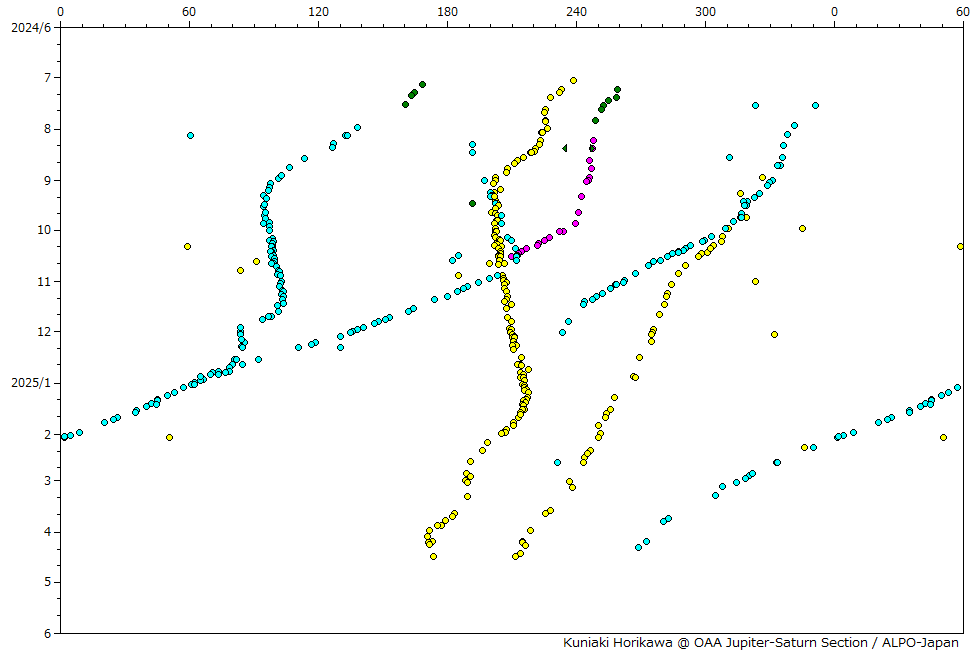
Task: Click the isolated cyan point near longitude 310, month 8.5
Action: pyautogui.click(x=729, y=157)
